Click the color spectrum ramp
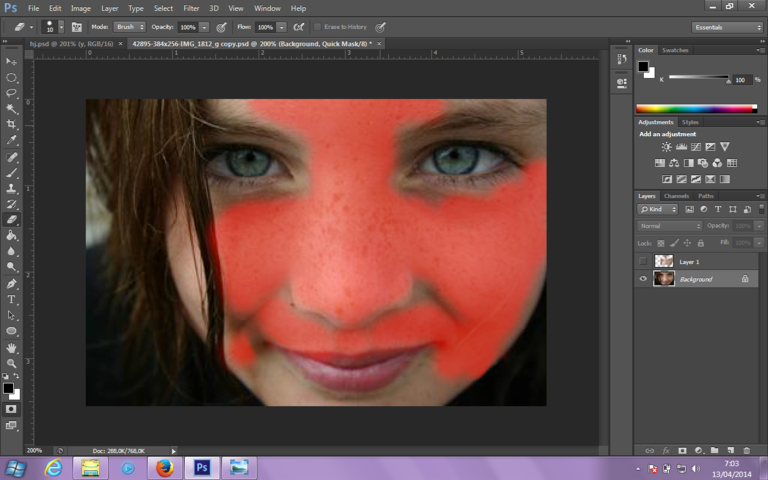 coord(696,108)
